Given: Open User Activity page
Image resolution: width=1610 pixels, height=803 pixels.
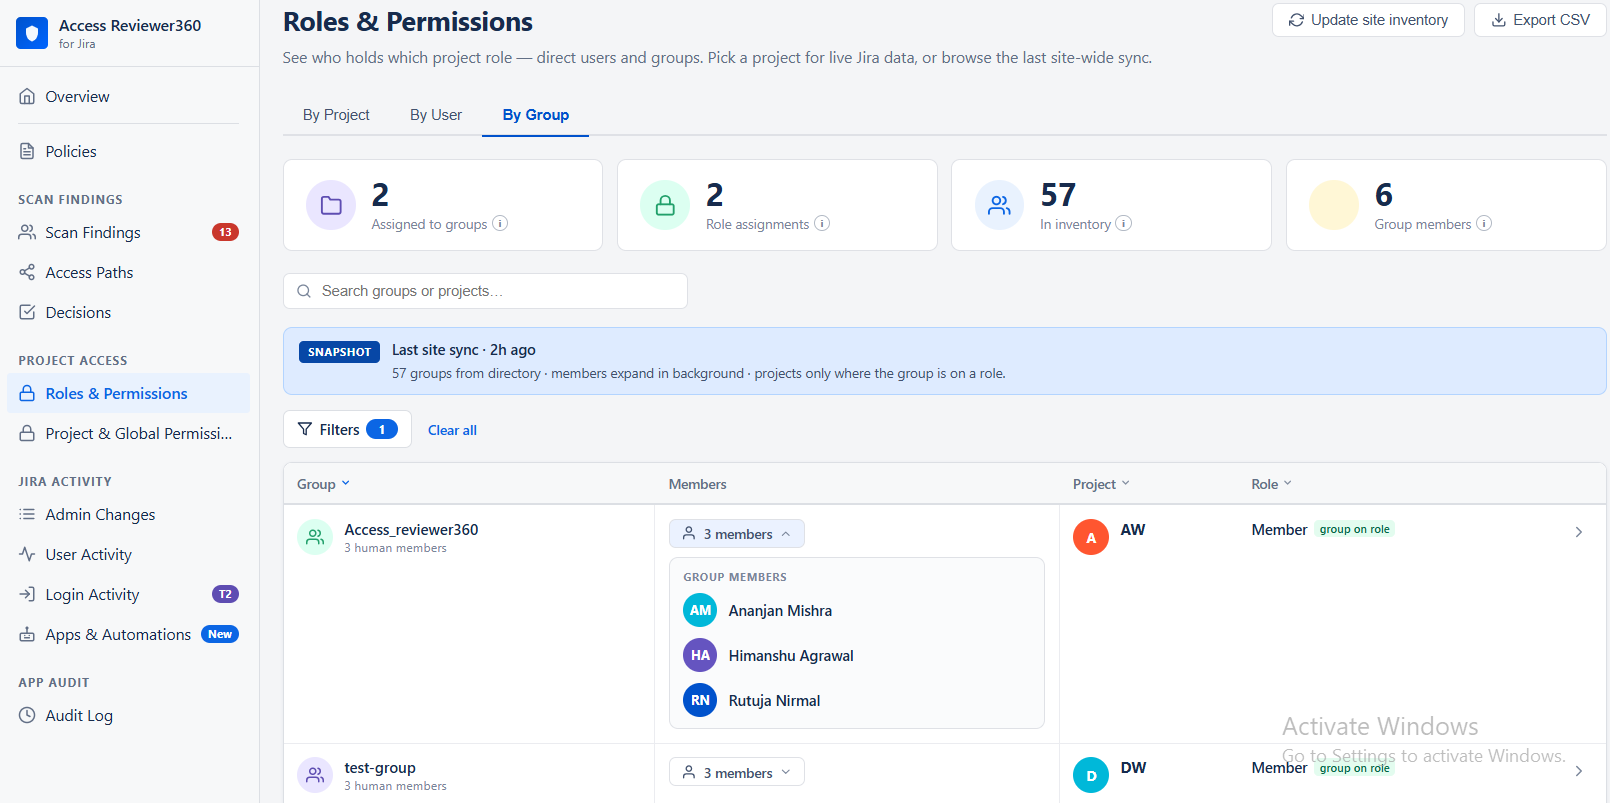Looking at the screenshot, I should coord(128,555).
